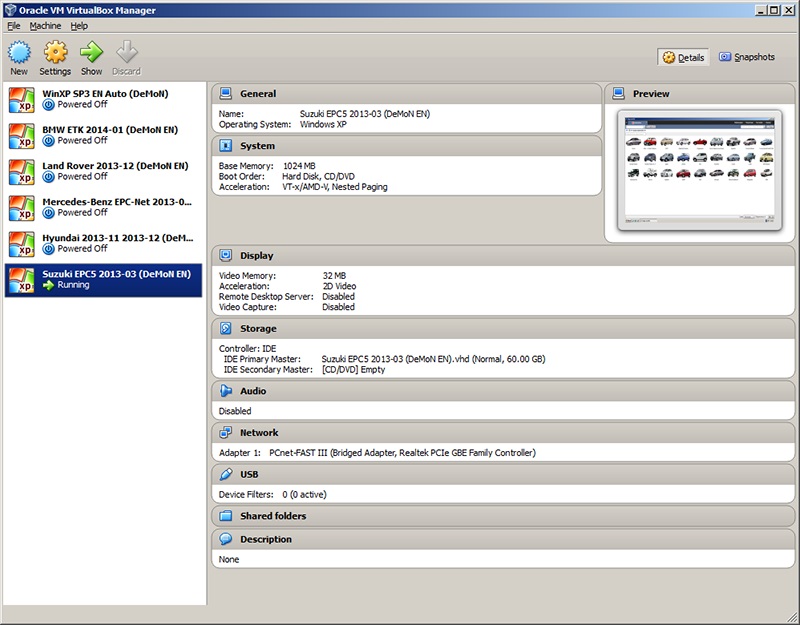Open the System settings header link
Image resolution: width=800 pixels, height=625 pixels.
[x=258, y=146]
